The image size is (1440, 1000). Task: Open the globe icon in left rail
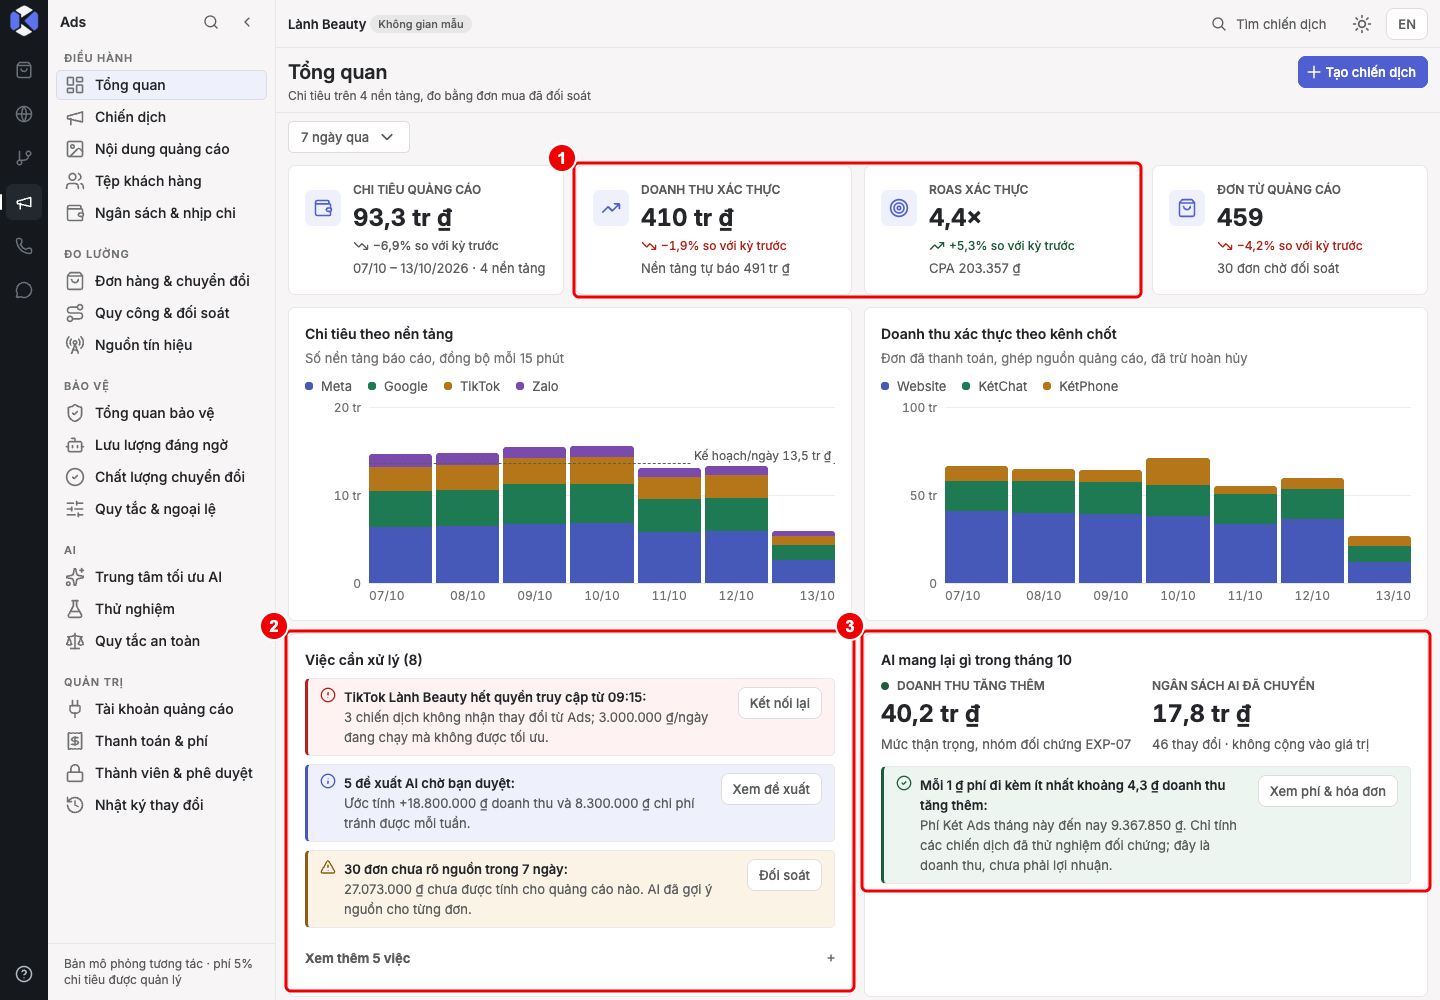click(x=24, y=114)
